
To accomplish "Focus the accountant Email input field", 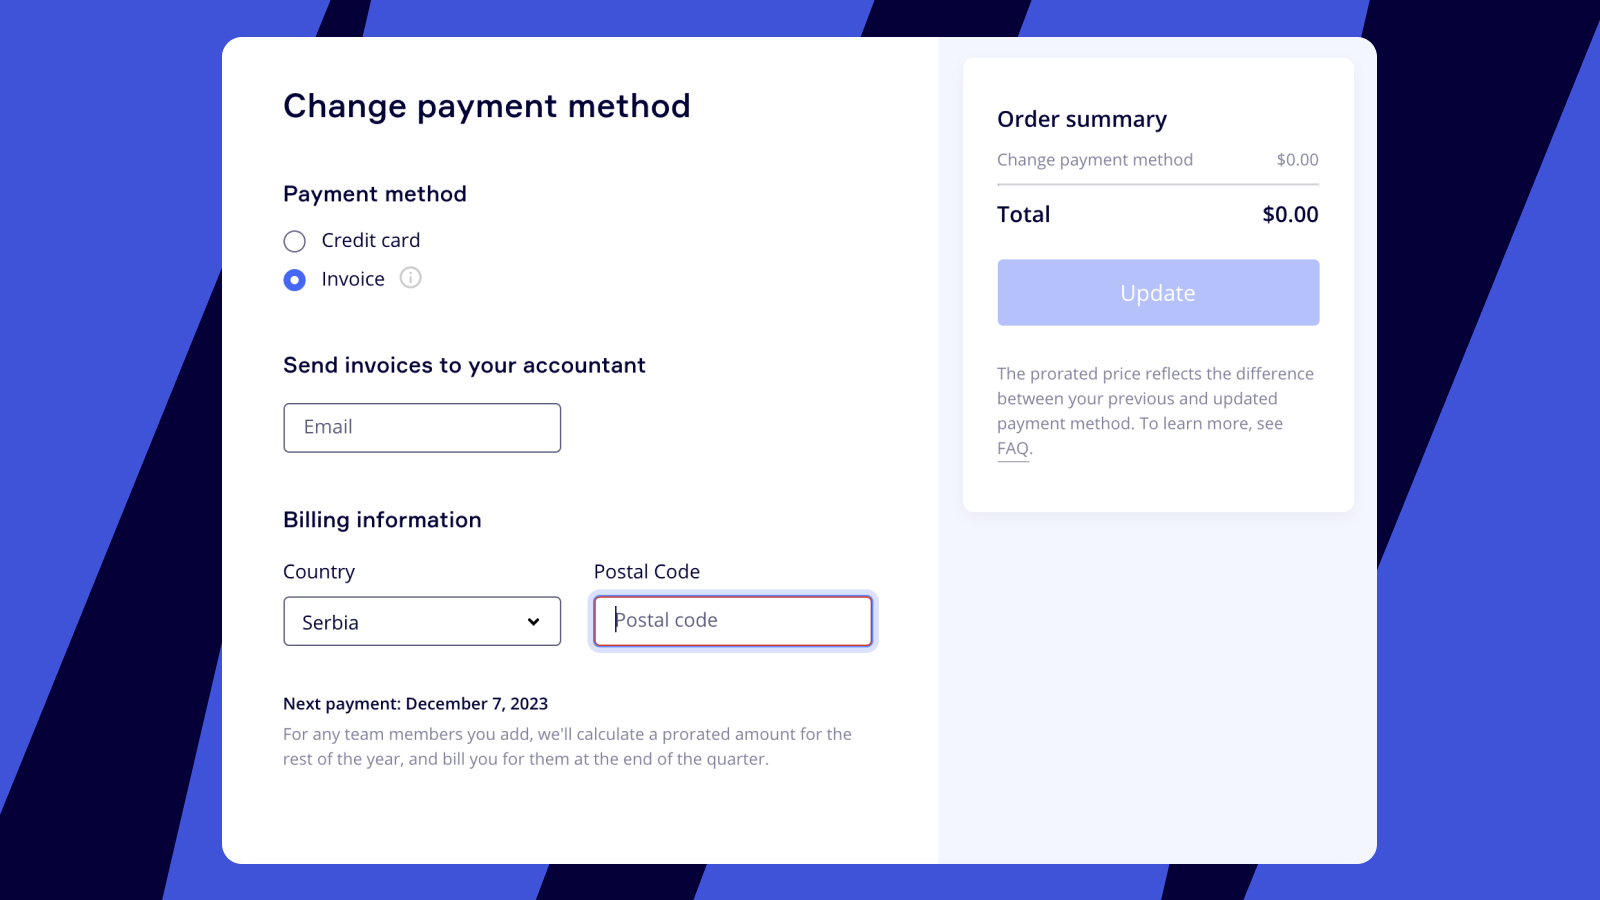I will pyautogui.click(x=422, y=428).
